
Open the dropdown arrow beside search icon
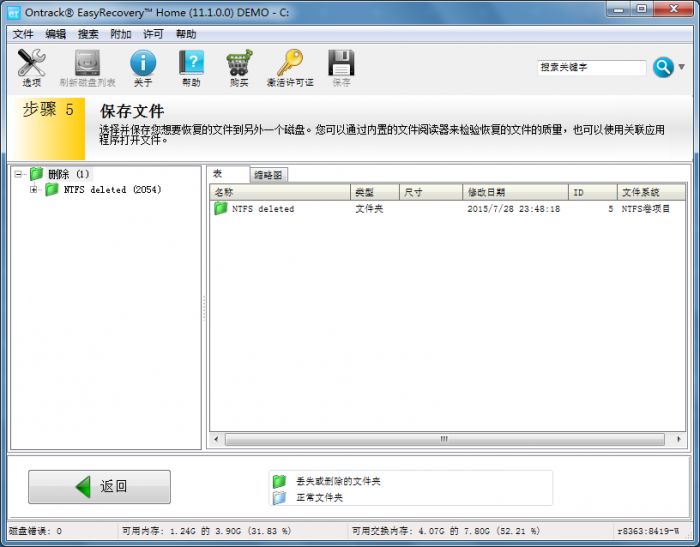(x=682, y=67)
